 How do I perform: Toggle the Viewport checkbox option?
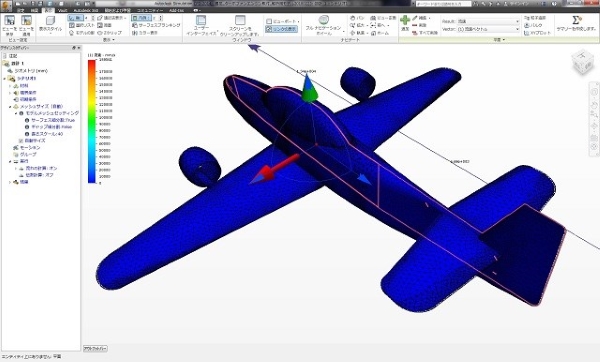[269, 21]
